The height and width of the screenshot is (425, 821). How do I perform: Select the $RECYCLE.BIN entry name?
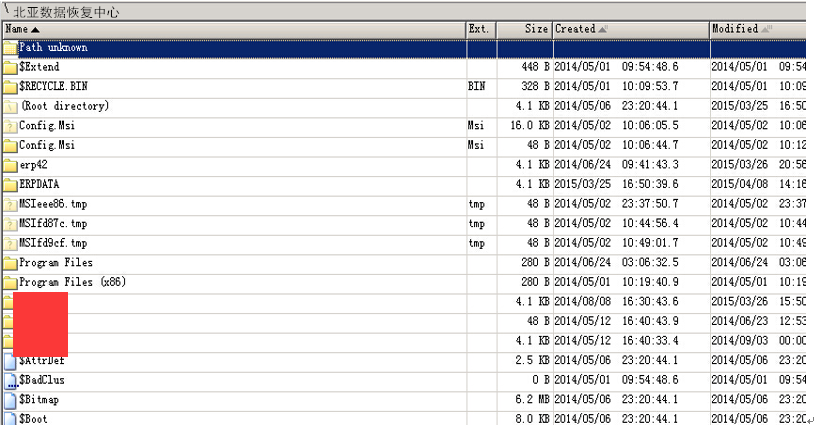pos(53,86)
